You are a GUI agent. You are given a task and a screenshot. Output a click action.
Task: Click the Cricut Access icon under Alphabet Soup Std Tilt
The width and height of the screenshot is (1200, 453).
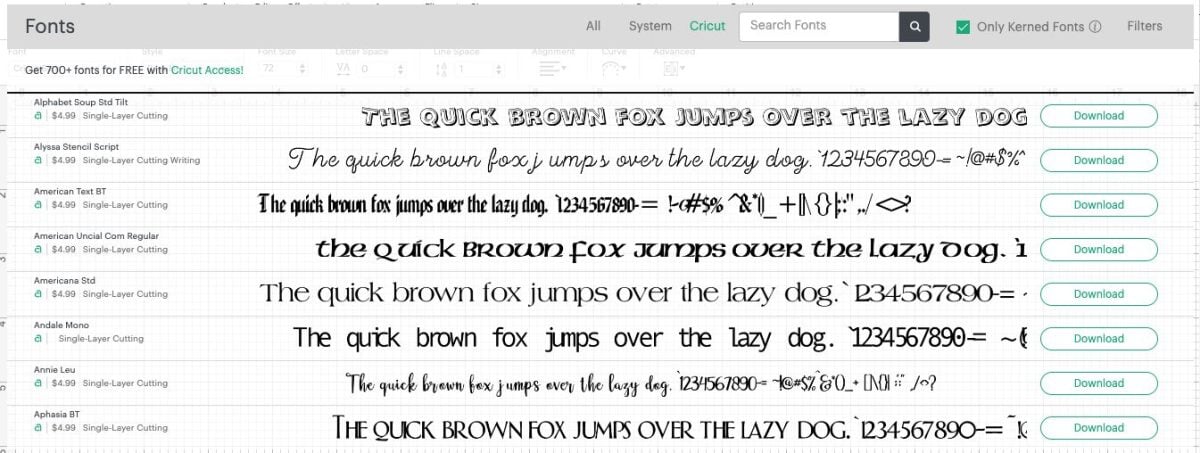pyautogui.click(x=38, y=115)
